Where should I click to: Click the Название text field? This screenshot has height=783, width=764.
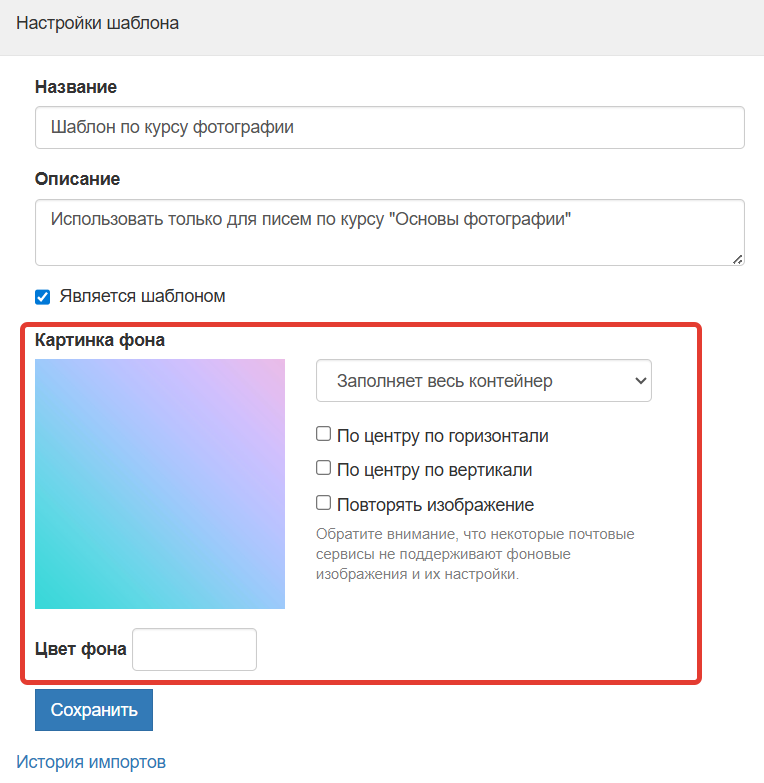coord(389,128)
